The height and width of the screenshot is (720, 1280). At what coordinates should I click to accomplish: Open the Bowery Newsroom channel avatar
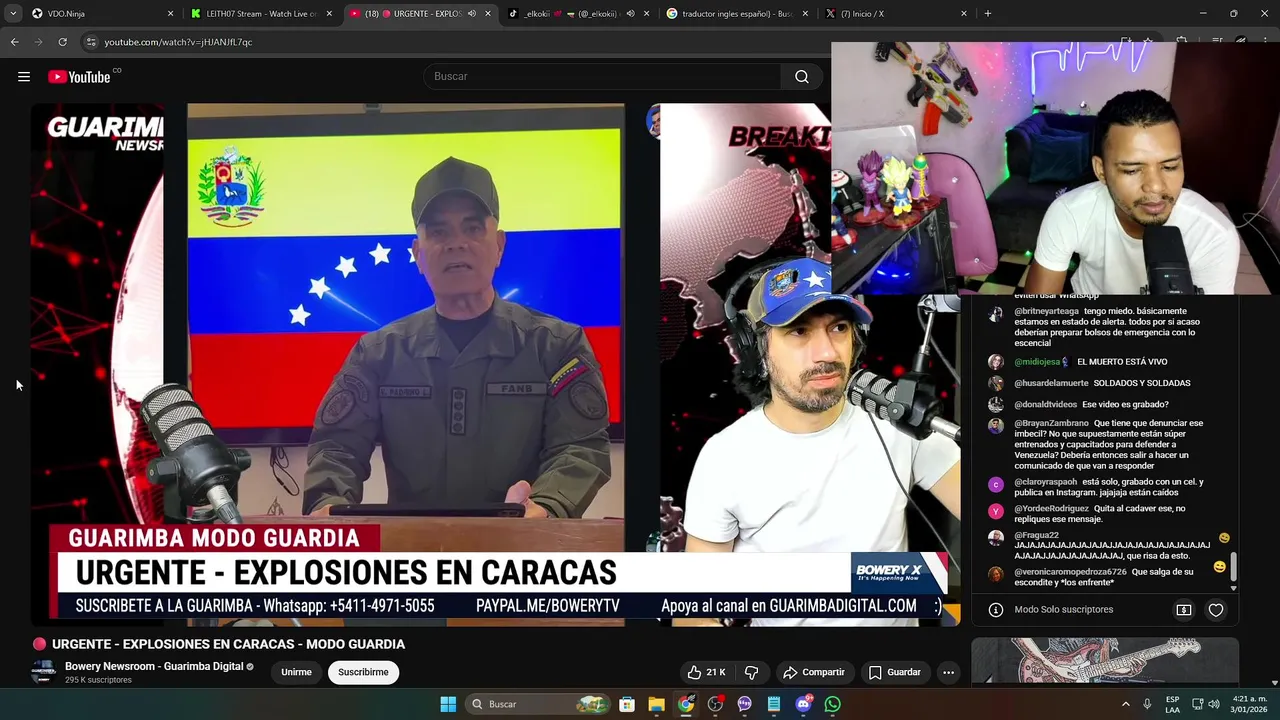[x=43, y=672]
